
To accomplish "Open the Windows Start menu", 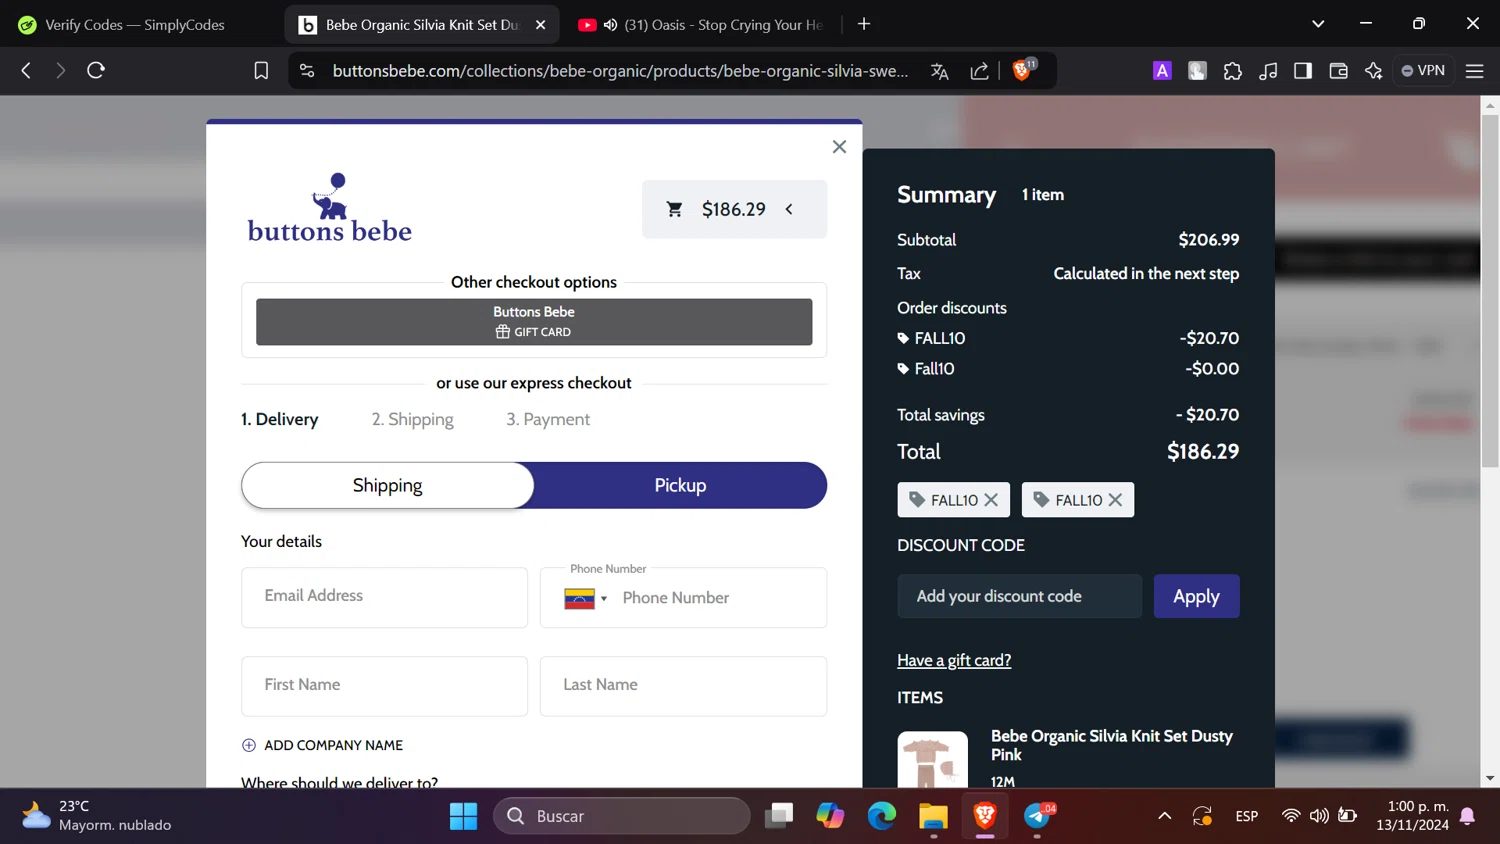I will pyautogui.click(x=463, y=816).
